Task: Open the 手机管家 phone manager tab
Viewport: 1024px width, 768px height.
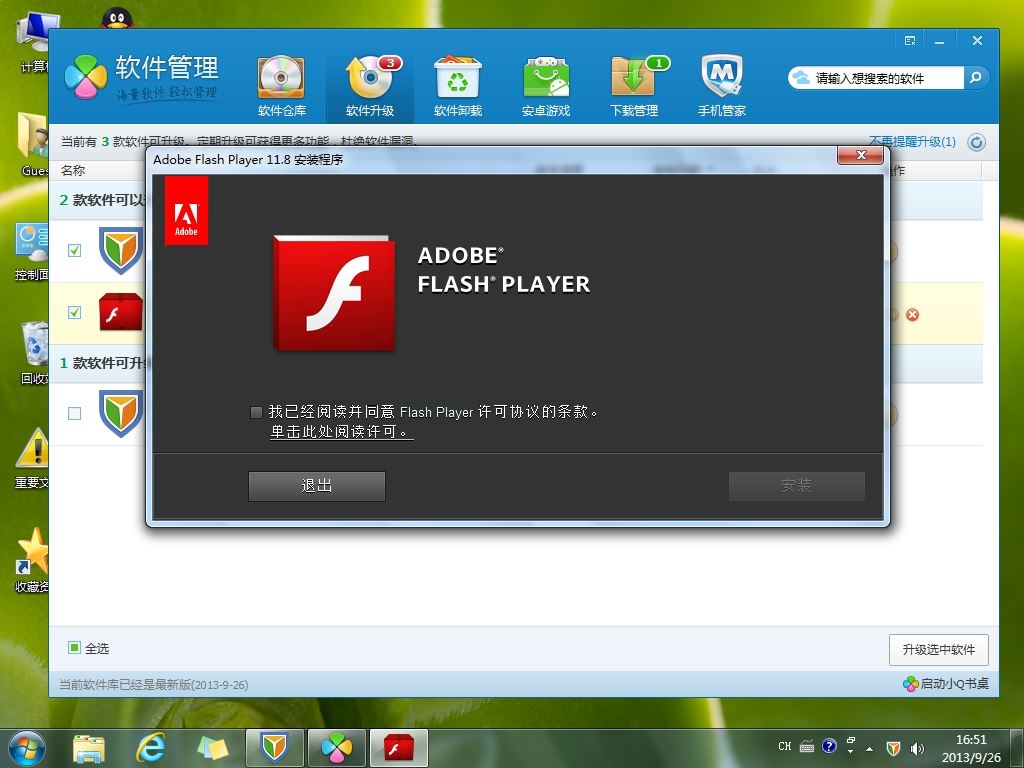Action: tap(722, 87)
